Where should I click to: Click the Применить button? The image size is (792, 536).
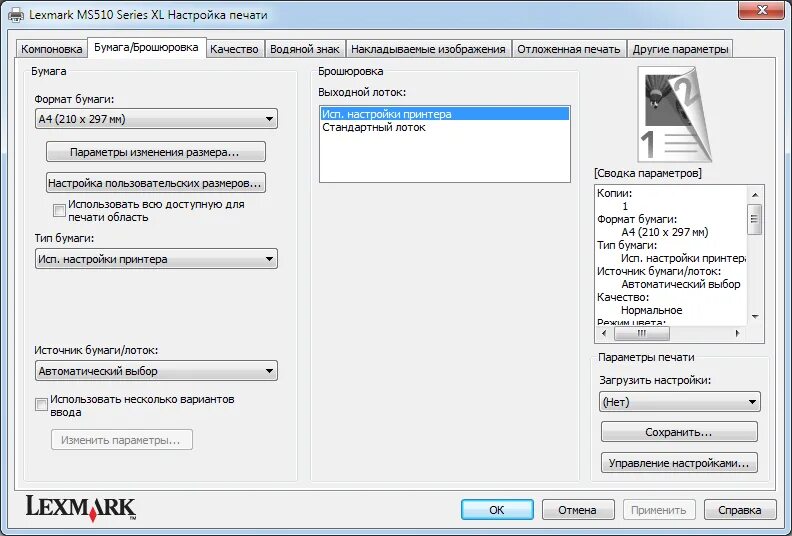pyautogui.click(x=659, y=510)
